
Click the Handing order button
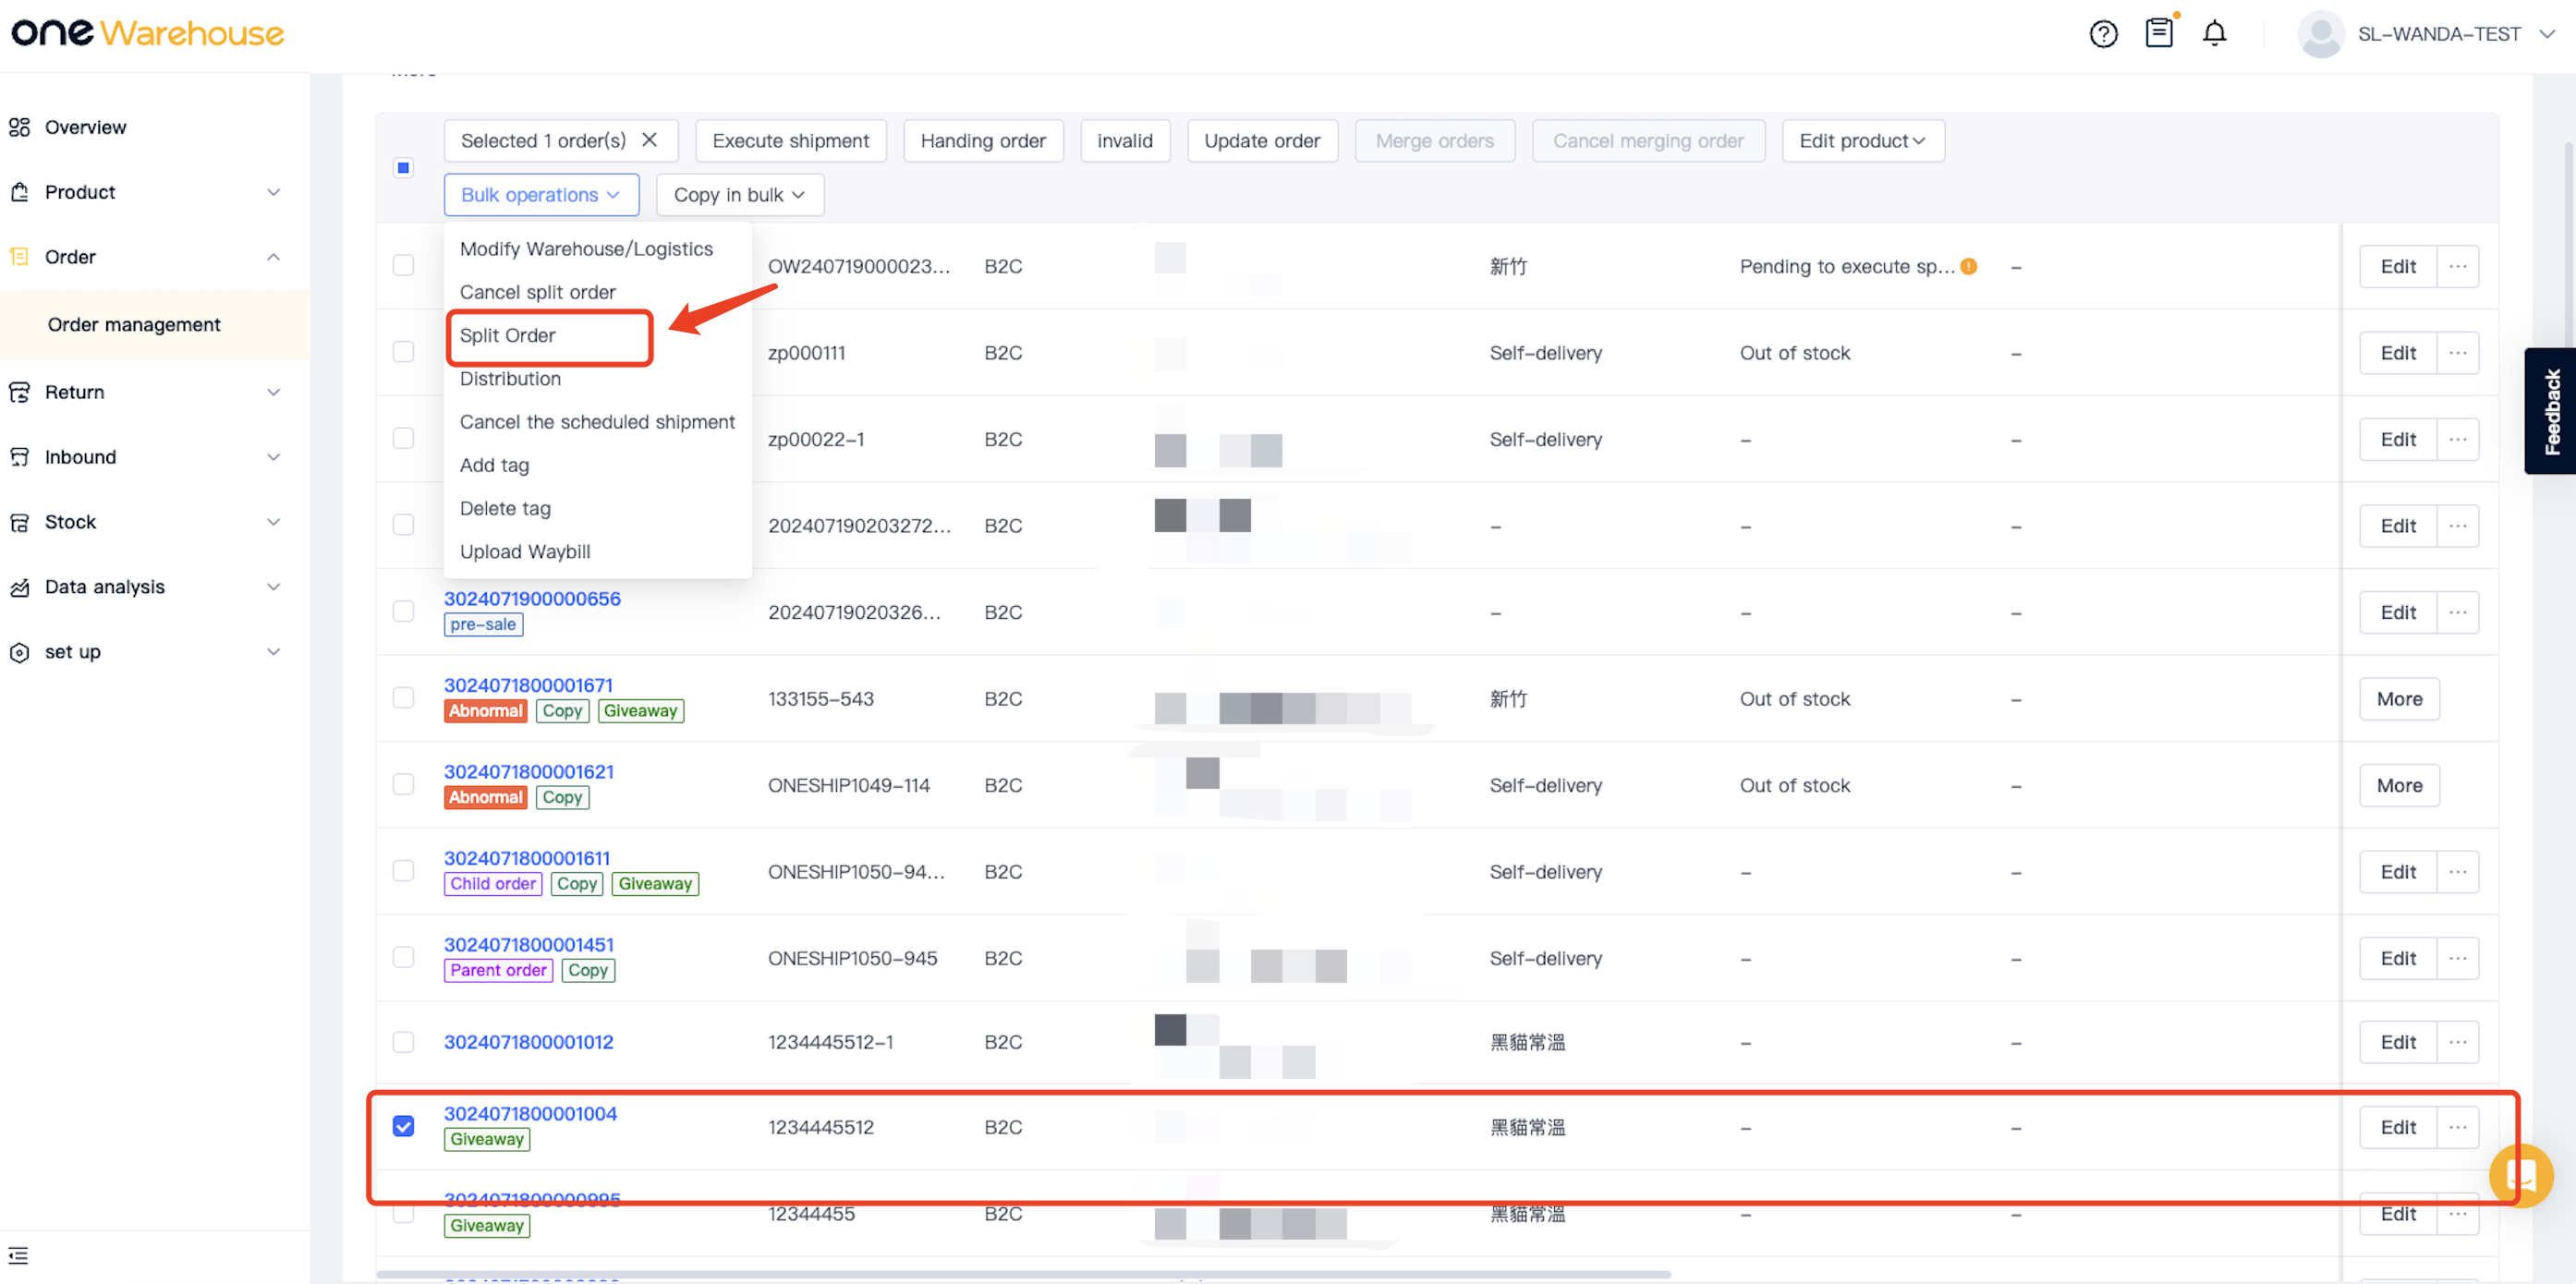(x=983, y=141)
